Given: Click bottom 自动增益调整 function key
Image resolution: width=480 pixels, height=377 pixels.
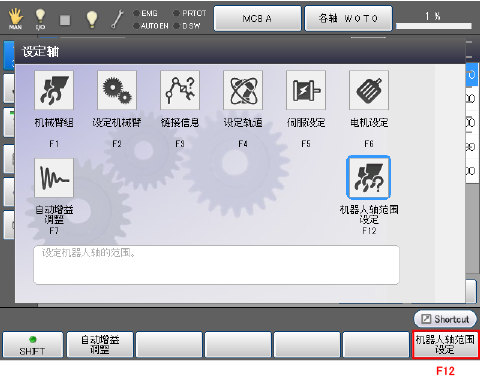Looking at the screenshot, I should [x=100, y=345].
